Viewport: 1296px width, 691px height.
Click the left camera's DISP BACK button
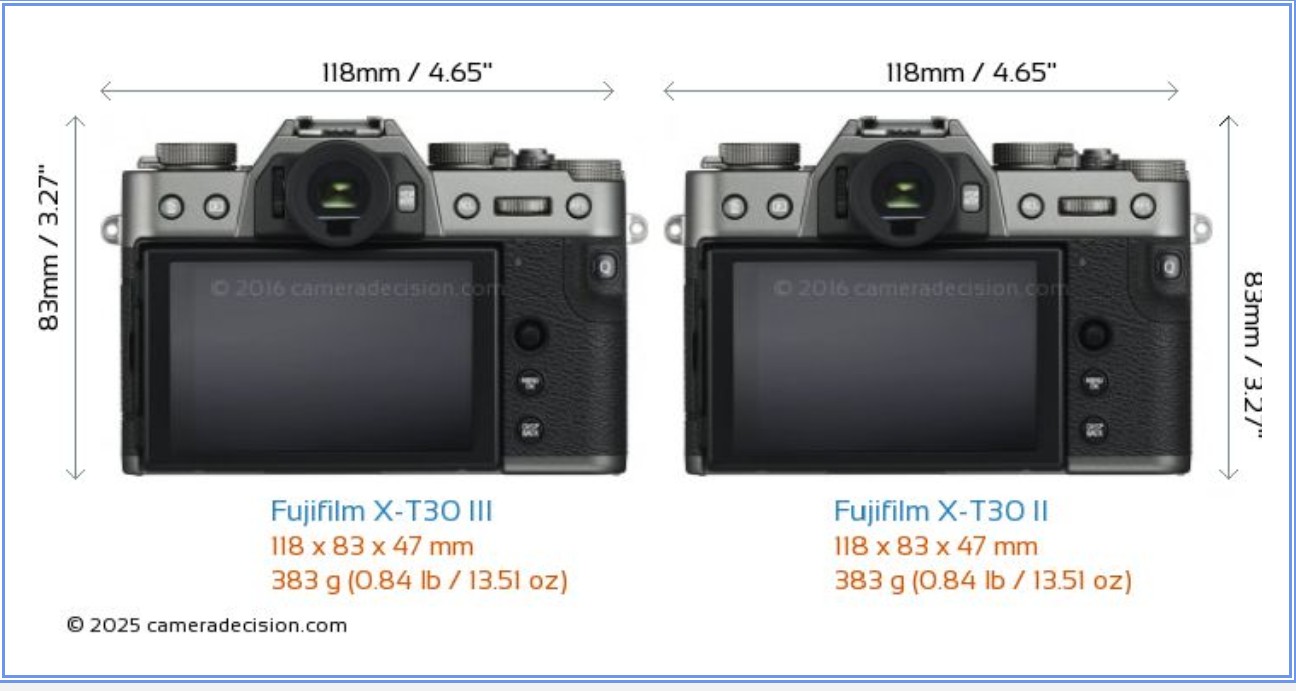[x=530, y=430]
